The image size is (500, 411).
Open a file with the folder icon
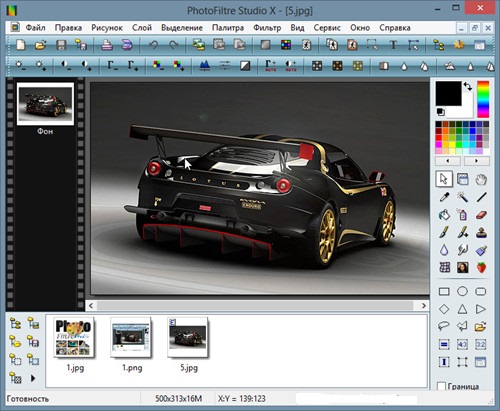pyautogui.click(x=40, y=45)
